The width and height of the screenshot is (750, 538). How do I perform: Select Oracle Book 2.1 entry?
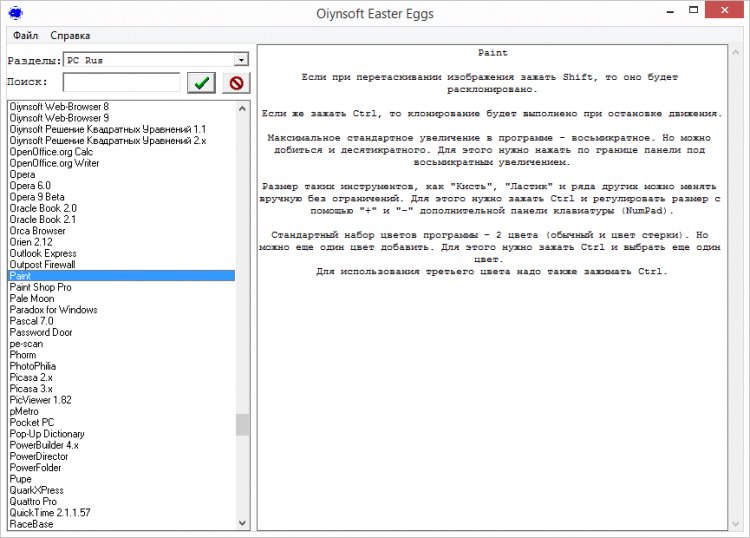click(x=122, y=220)
